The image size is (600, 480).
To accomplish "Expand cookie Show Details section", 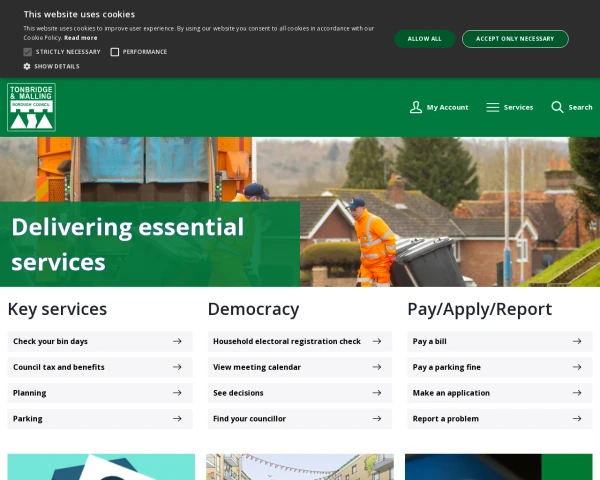I will [x=57, y=66].
